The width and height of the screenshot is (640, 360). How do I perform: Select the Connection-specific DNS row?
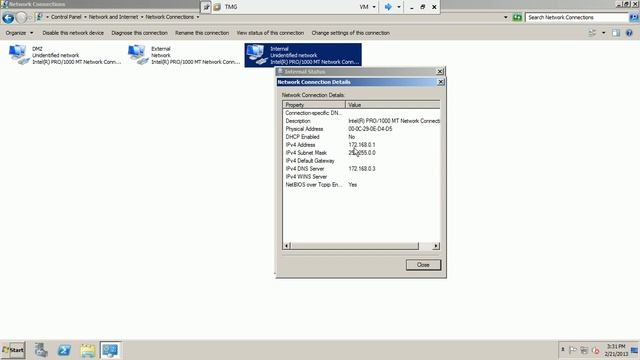coord(361,113)
